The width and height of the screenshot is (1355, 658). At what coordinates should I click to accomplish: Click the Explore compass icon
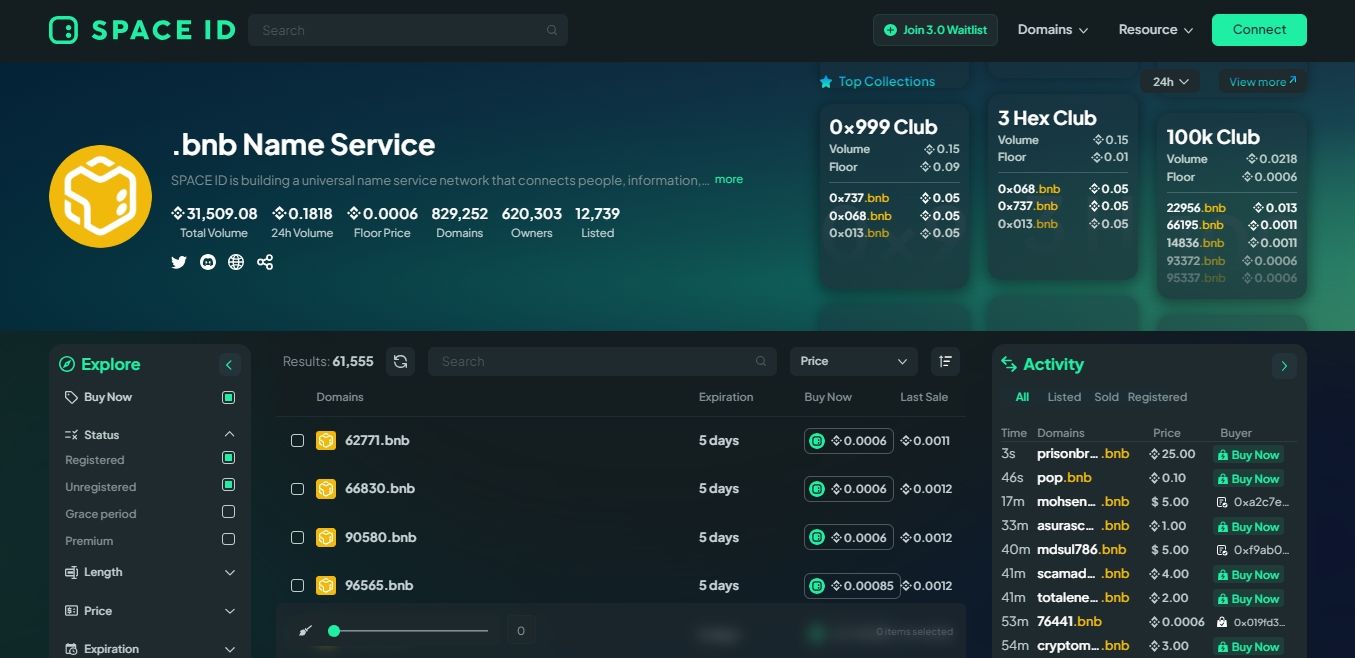(67, 365)
